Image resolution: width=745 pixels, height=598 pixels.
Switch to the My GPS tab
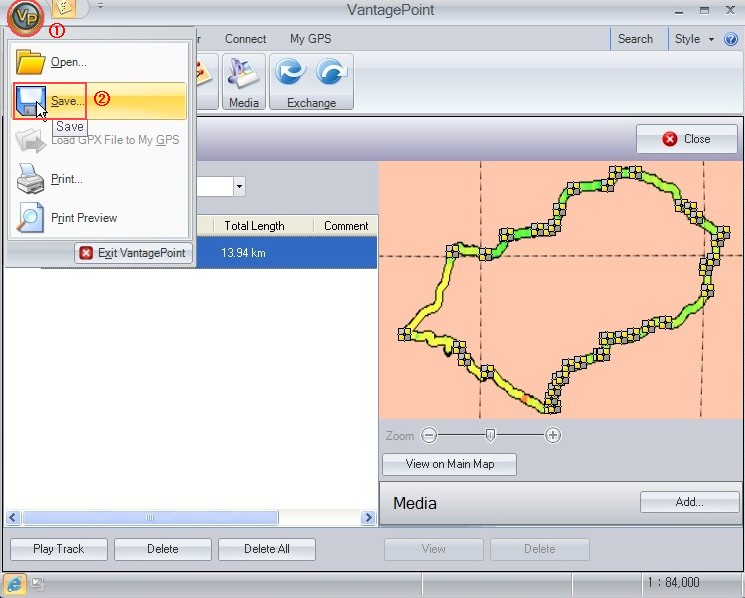(x=310, y=39)
